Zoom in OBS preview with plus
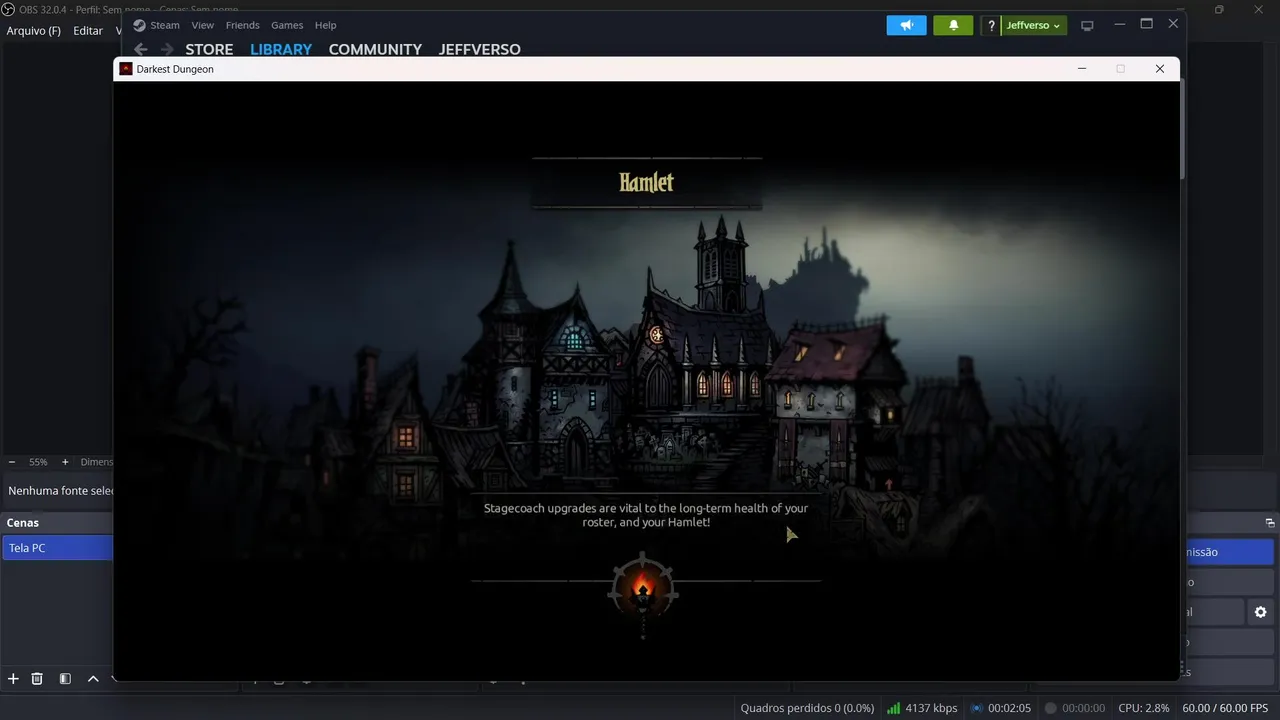1280x720 pixels. tap(65, 462)
